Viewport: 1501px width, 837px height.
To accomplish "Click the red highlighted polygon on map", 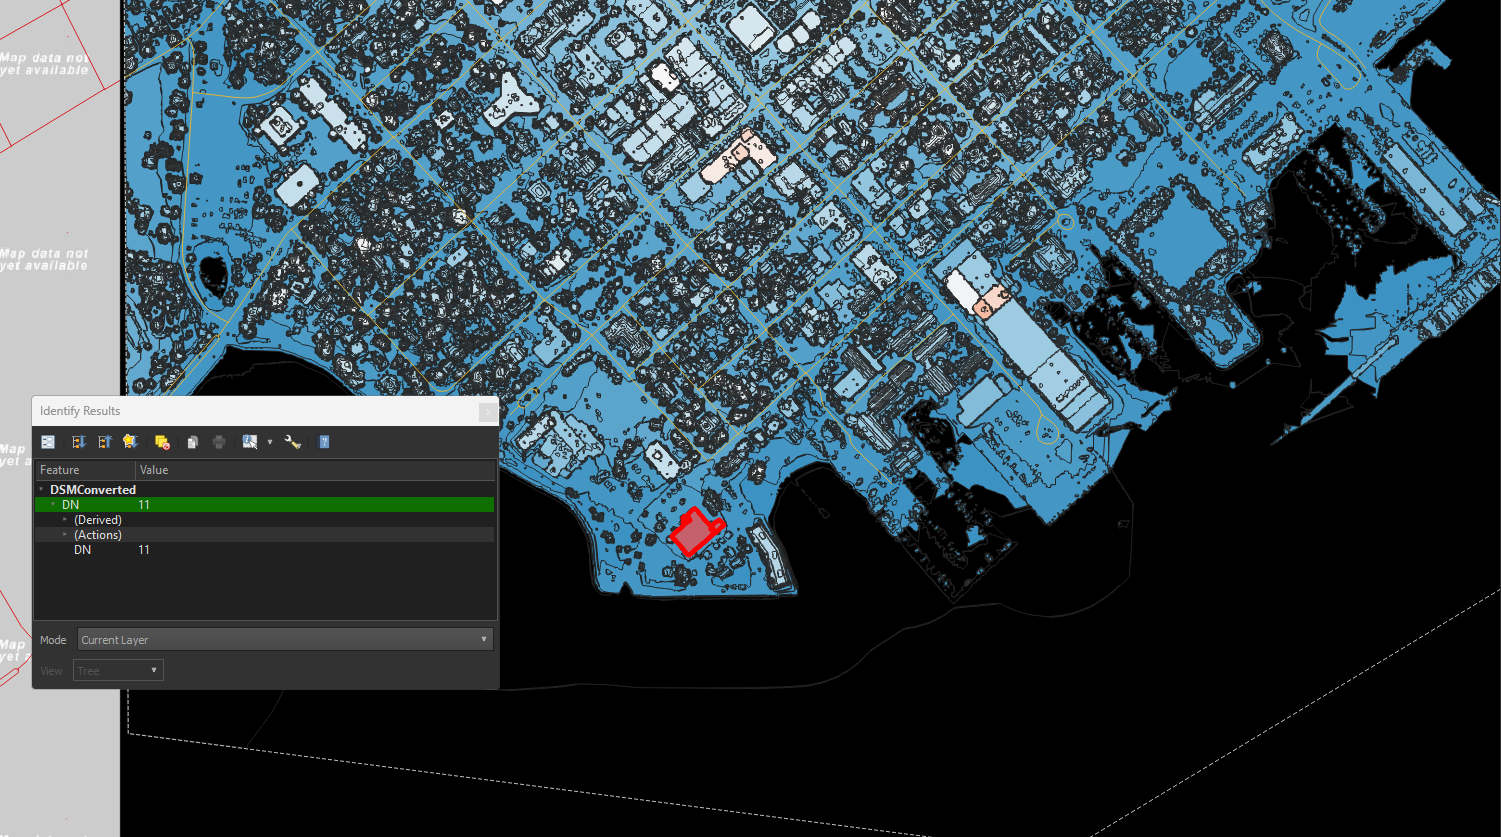I will tap(690, 535).
